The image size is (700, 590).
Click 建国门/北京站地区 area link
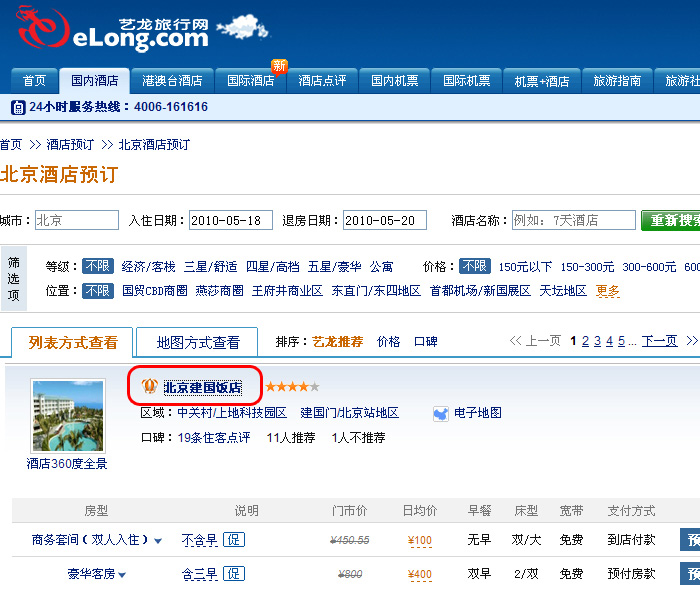pos(350,413)
